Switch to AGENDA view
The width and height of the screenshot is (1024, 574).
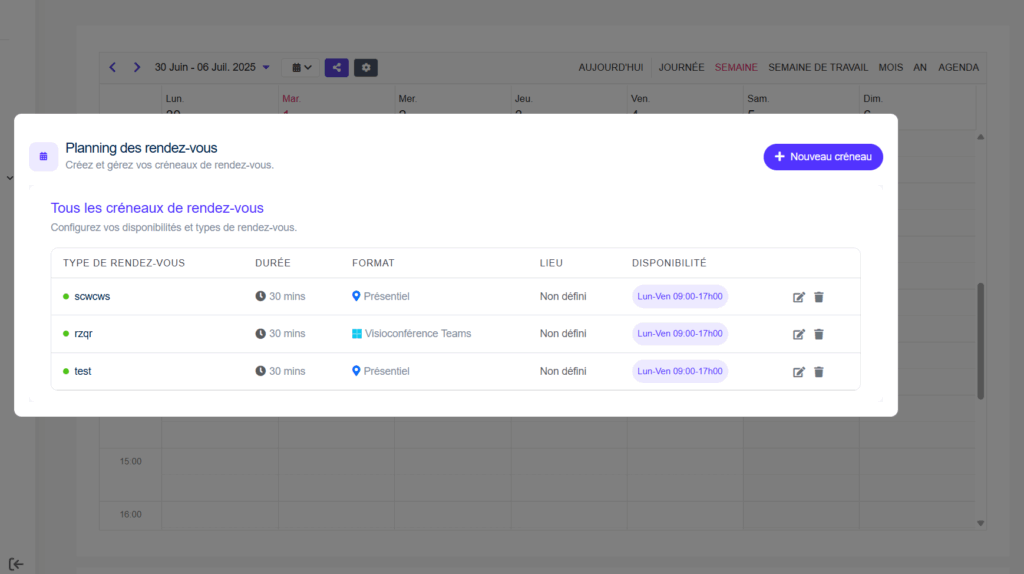coord(958,67)
